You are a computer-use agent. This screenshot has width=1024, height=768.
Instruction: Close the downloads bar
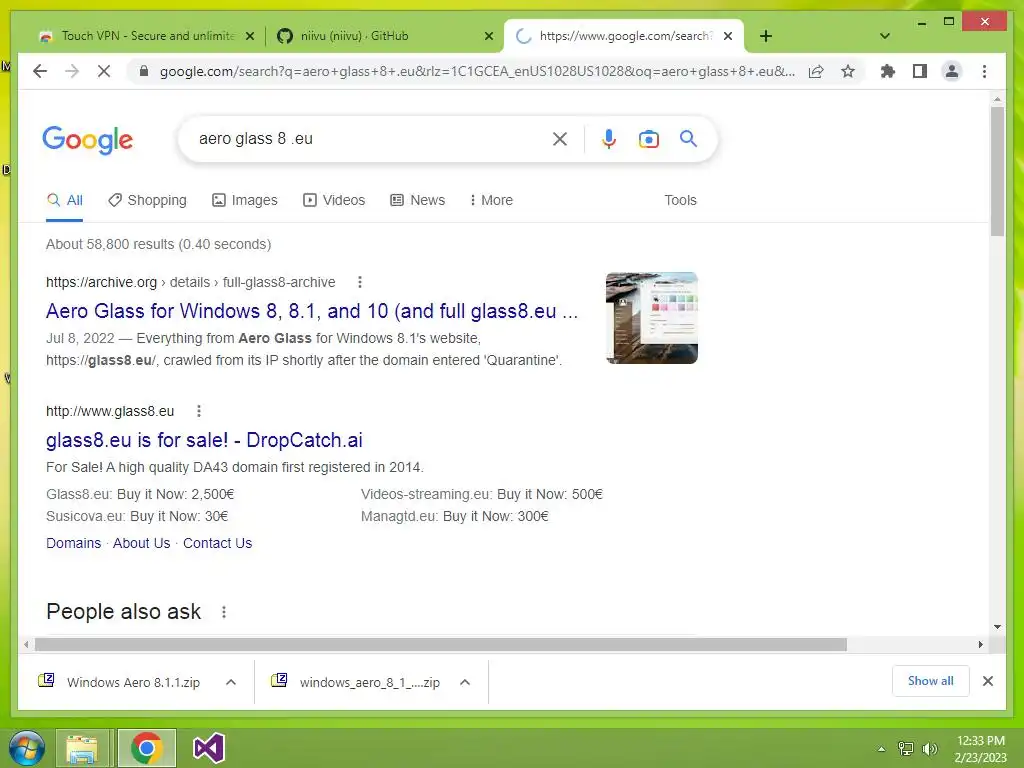987,681
